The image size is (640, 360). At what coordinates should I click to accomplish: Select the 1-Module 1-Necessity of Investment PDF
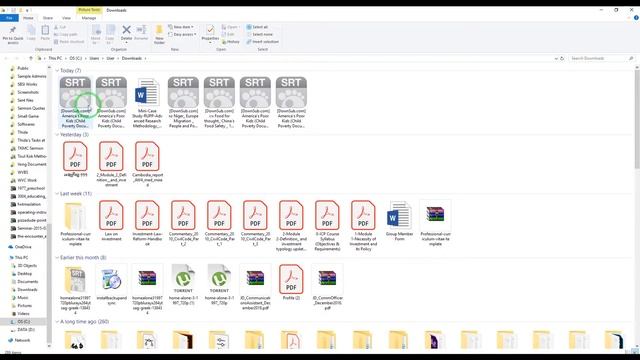363,225
